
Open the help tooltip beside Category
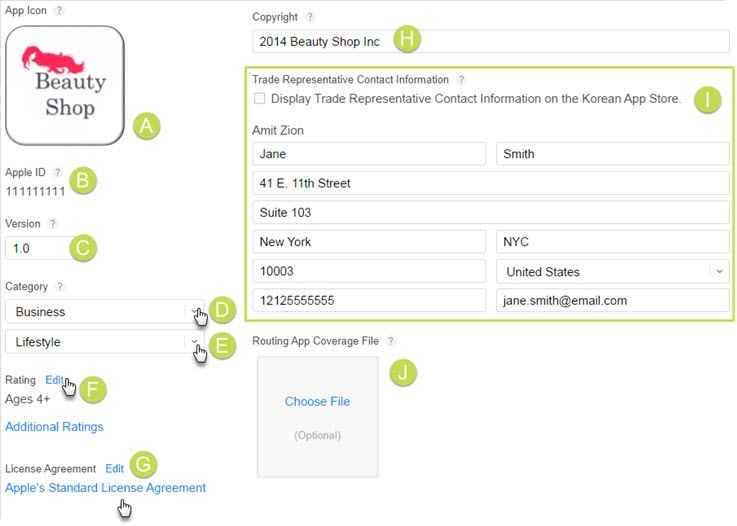pyautogui.click(x=61, y=287)
